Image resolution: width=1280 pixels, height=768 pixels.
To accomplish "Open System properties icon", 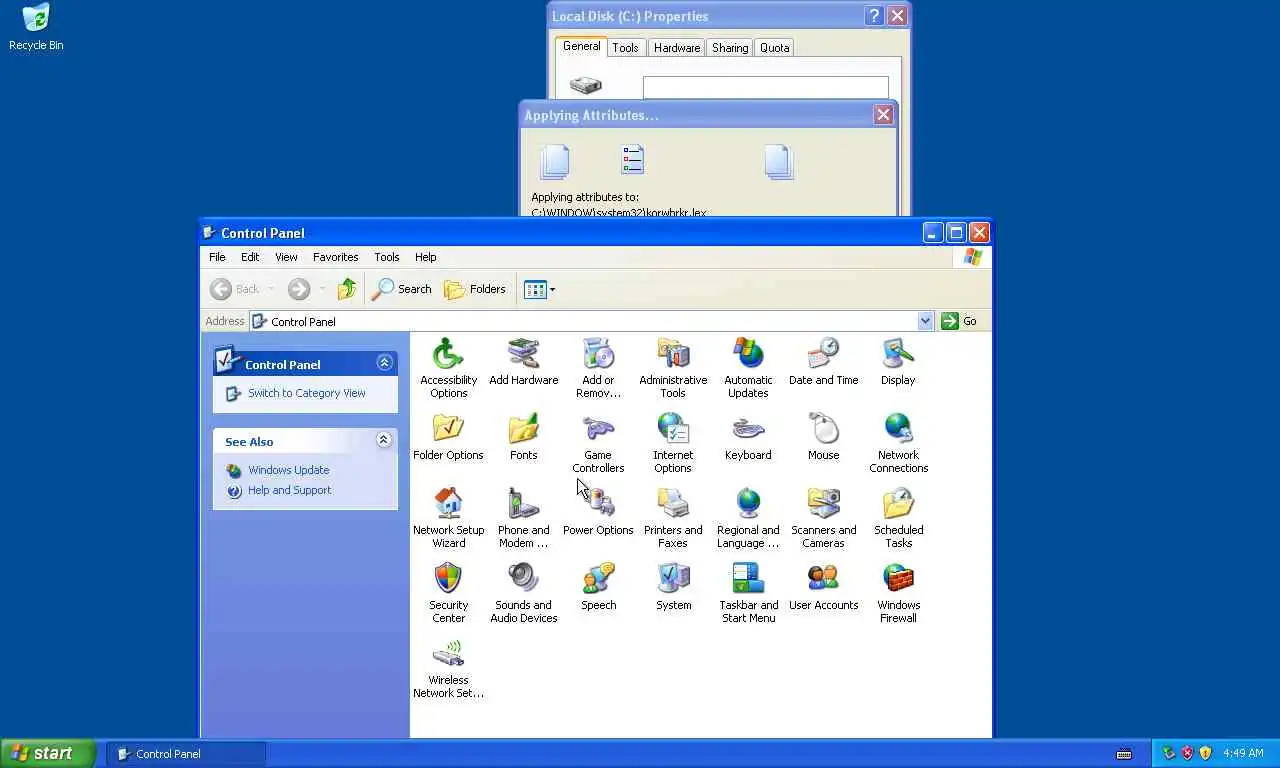I will pyautogui.click(x=673, y=579).
